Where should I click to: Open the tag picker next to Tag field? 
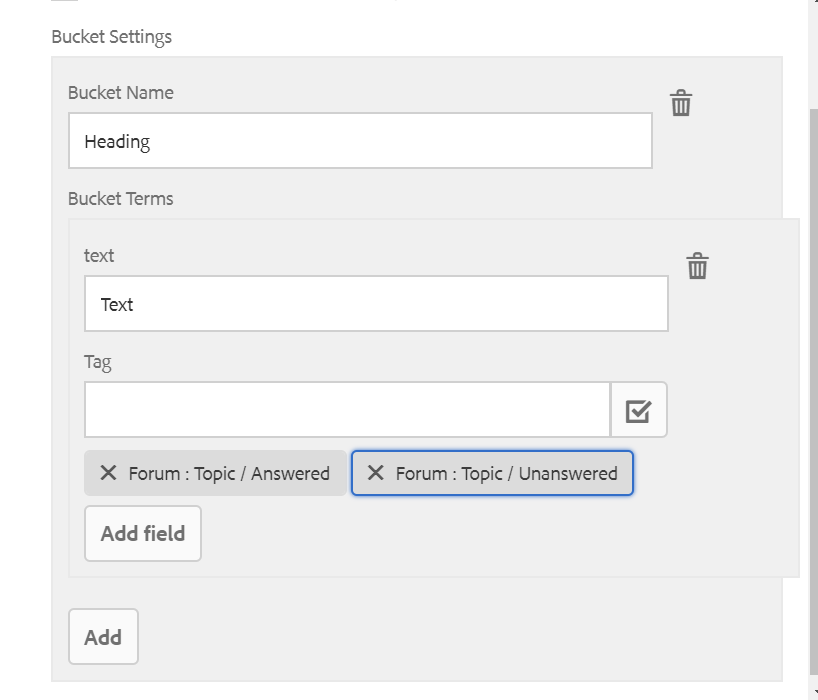coord(638,410)
